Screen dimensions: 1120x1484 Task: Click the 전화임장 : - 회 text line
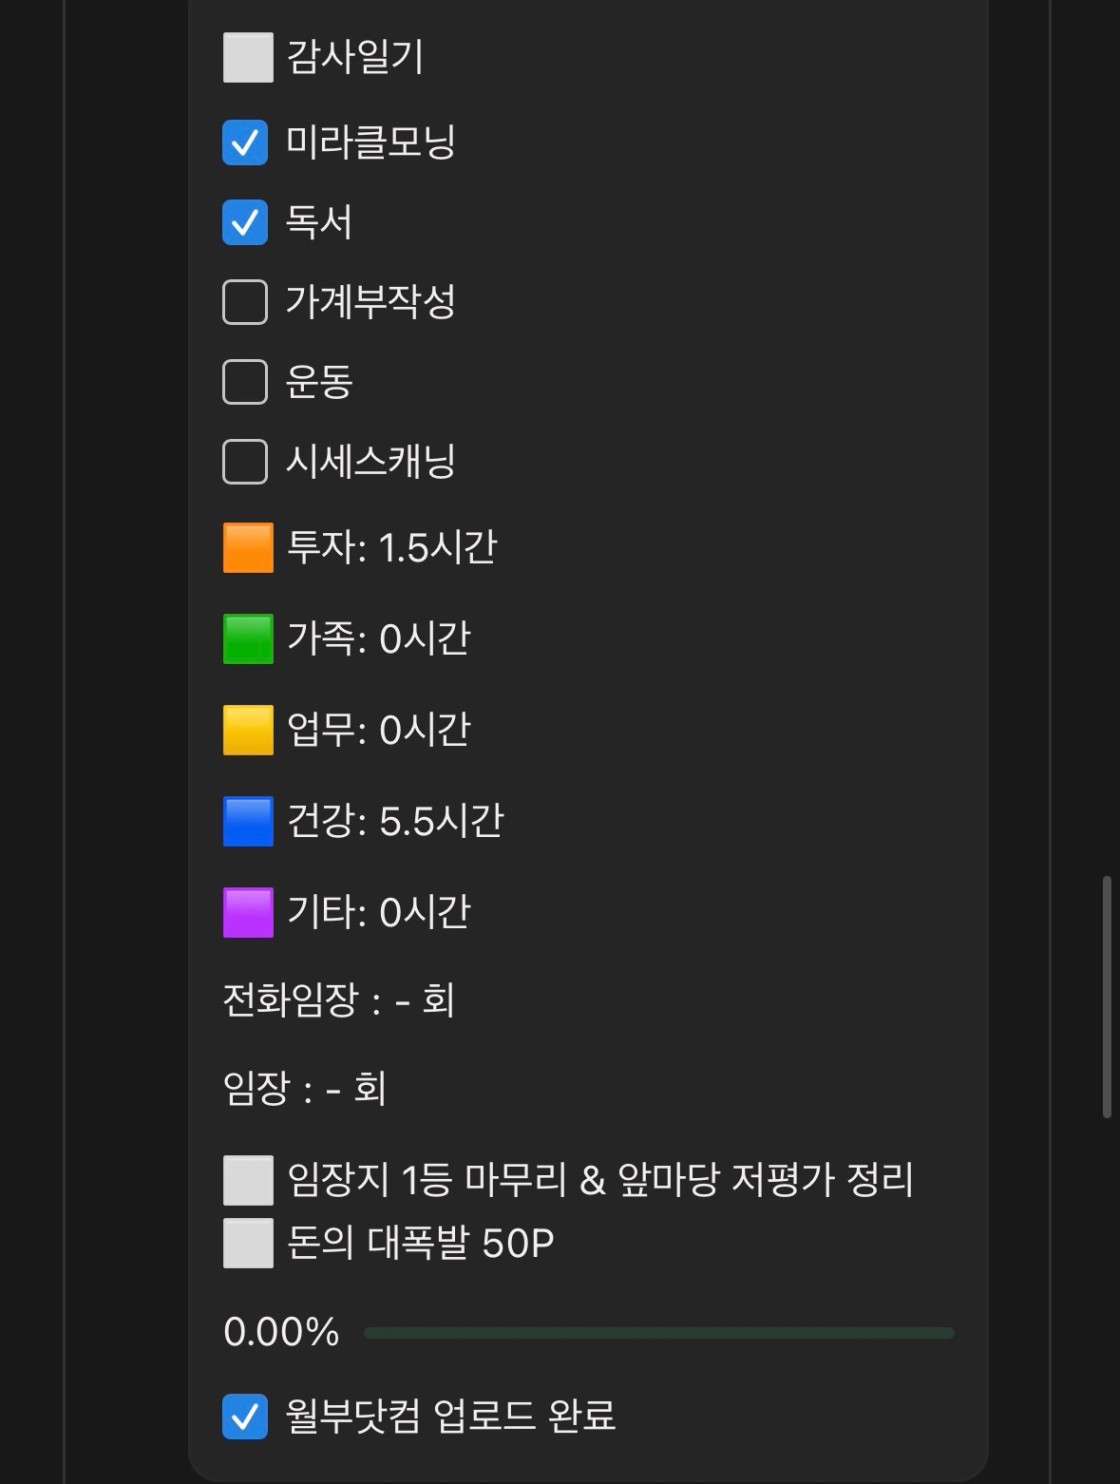click(338, 1000)
